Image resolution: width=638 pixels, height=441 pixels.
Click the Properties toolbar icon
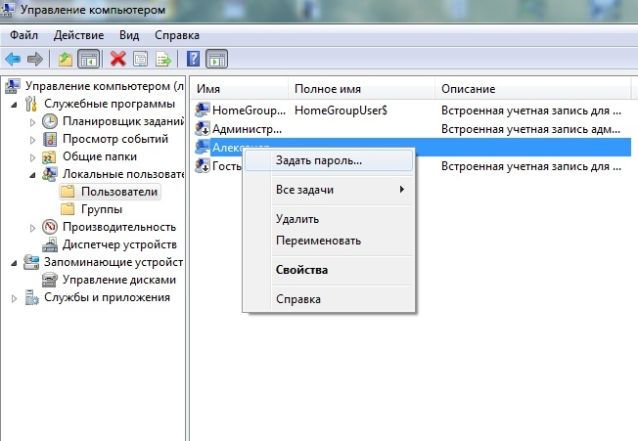(x=141, y=58)
